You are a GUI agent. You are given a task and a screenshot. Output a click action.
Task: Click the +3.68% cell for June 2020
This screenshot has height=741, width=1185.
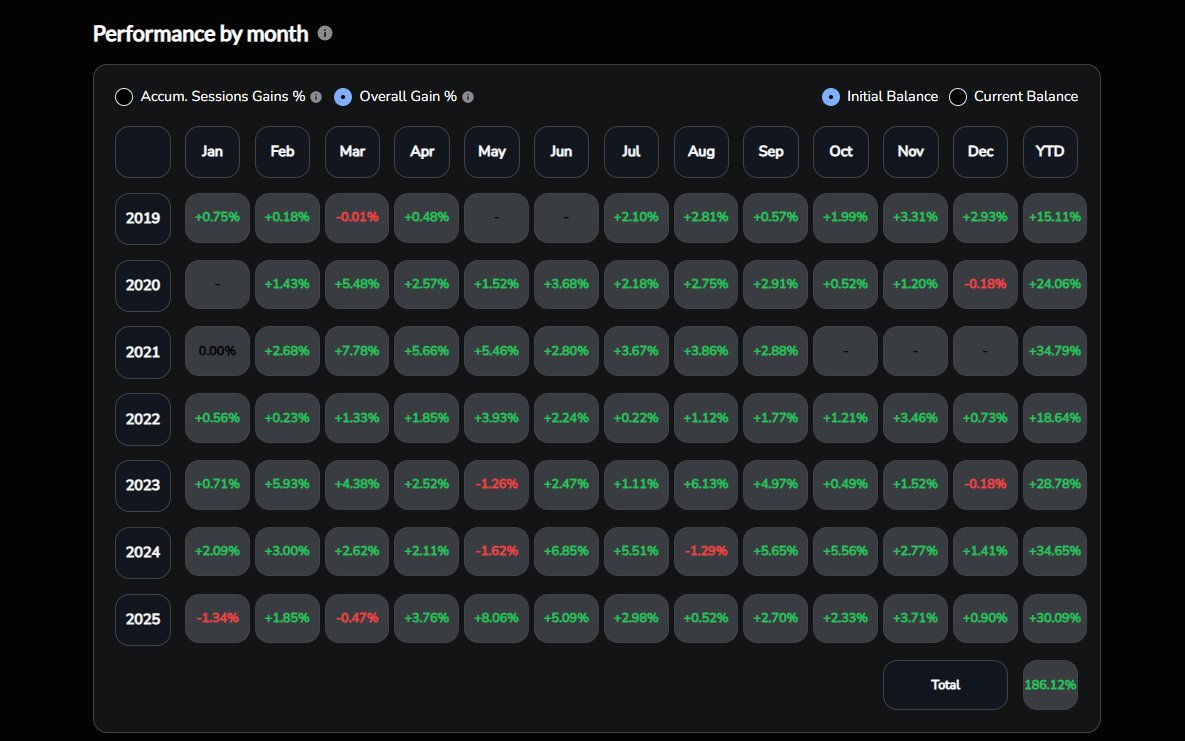[566, 284]
